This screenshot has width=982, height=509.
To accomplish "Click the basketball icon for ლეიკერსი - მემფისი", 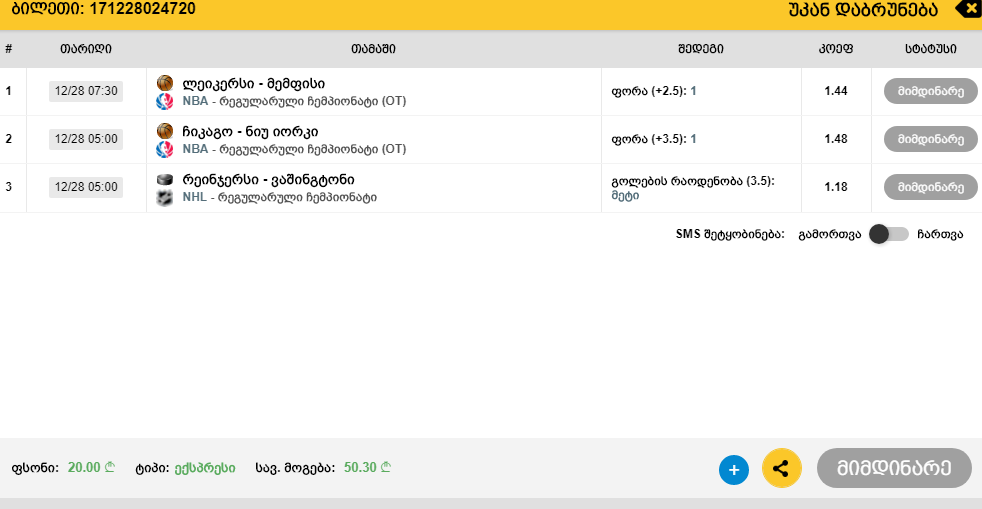I will (x=165, y=83).
